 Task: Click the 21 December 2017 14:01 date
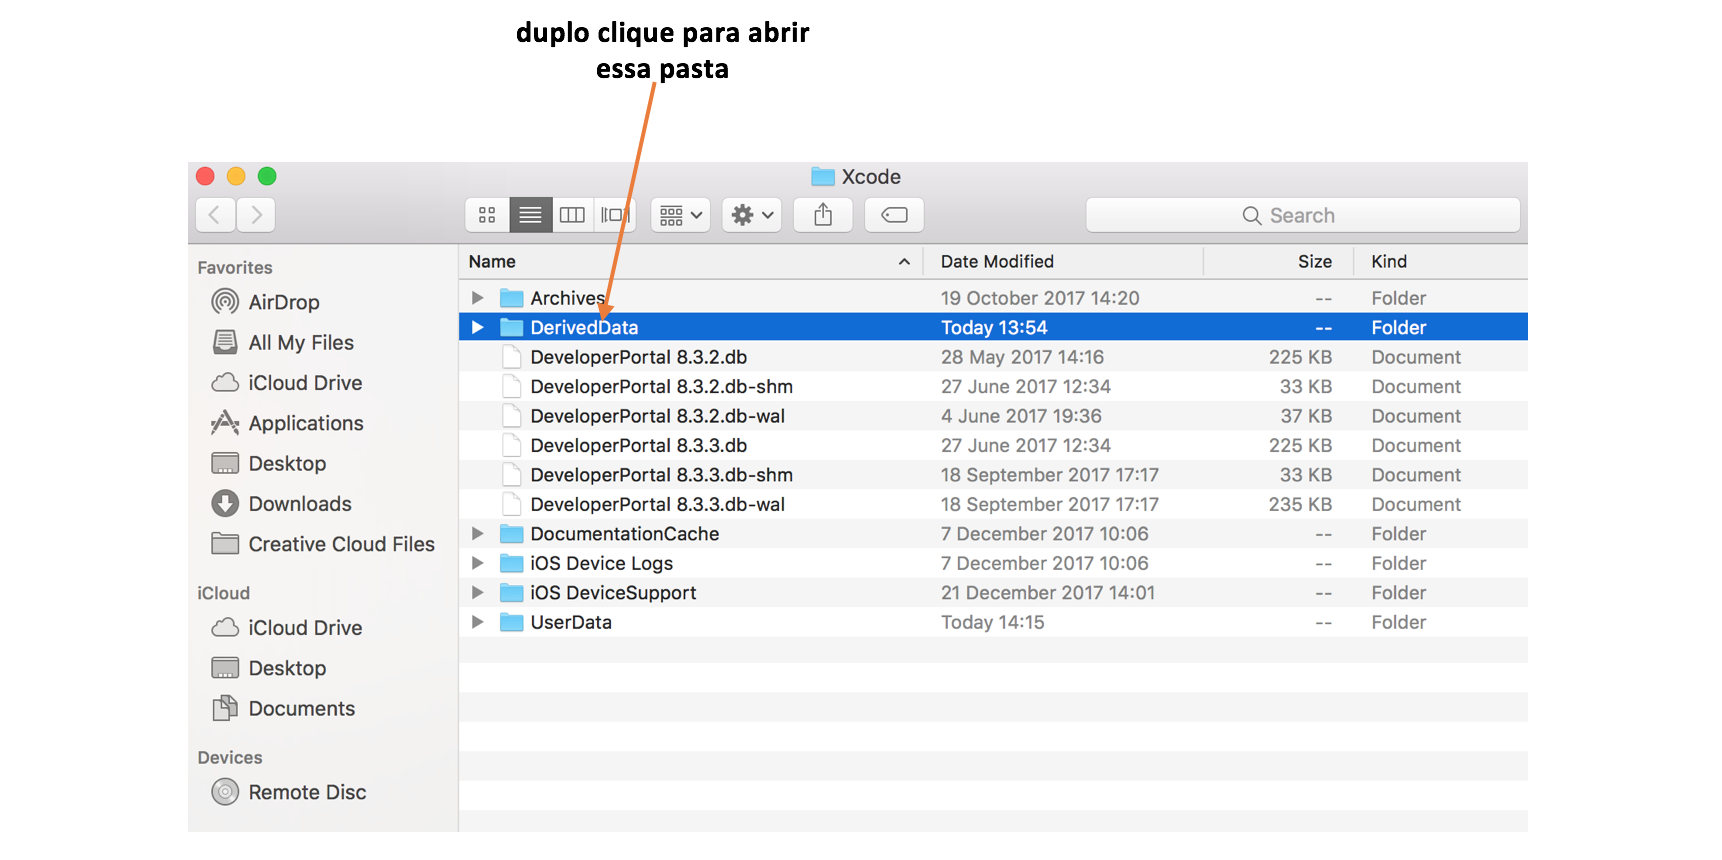pyautogui.click(x=1048, y=593)
